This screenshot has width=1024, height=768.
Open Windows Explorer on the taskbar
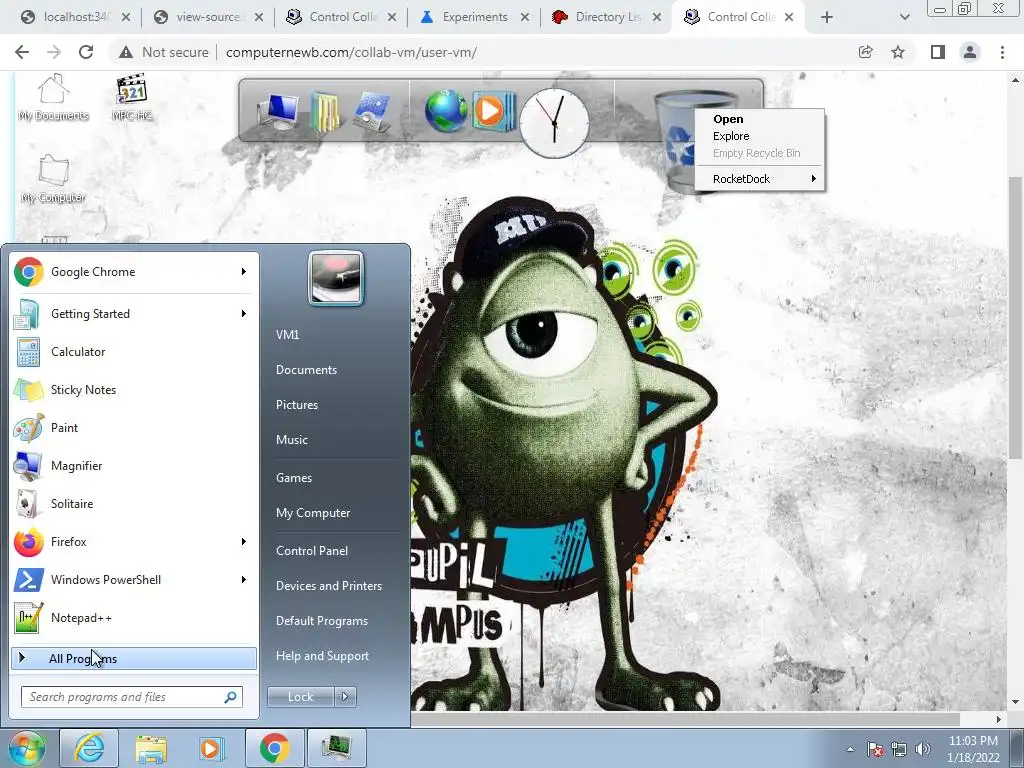[151, 748]
